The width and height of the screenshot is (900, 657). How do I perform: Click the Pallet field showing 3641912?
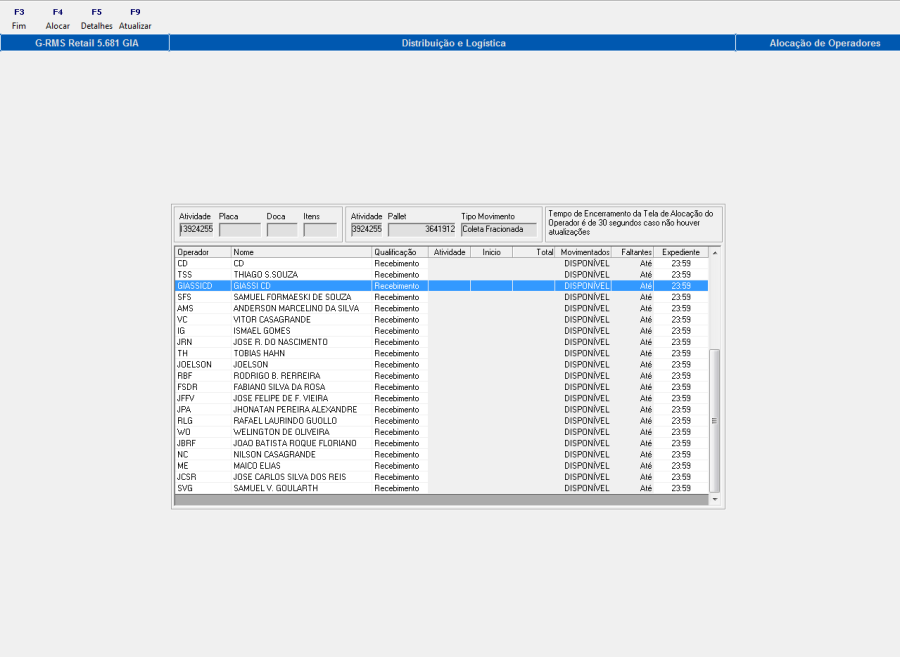(x=422, y=230)
